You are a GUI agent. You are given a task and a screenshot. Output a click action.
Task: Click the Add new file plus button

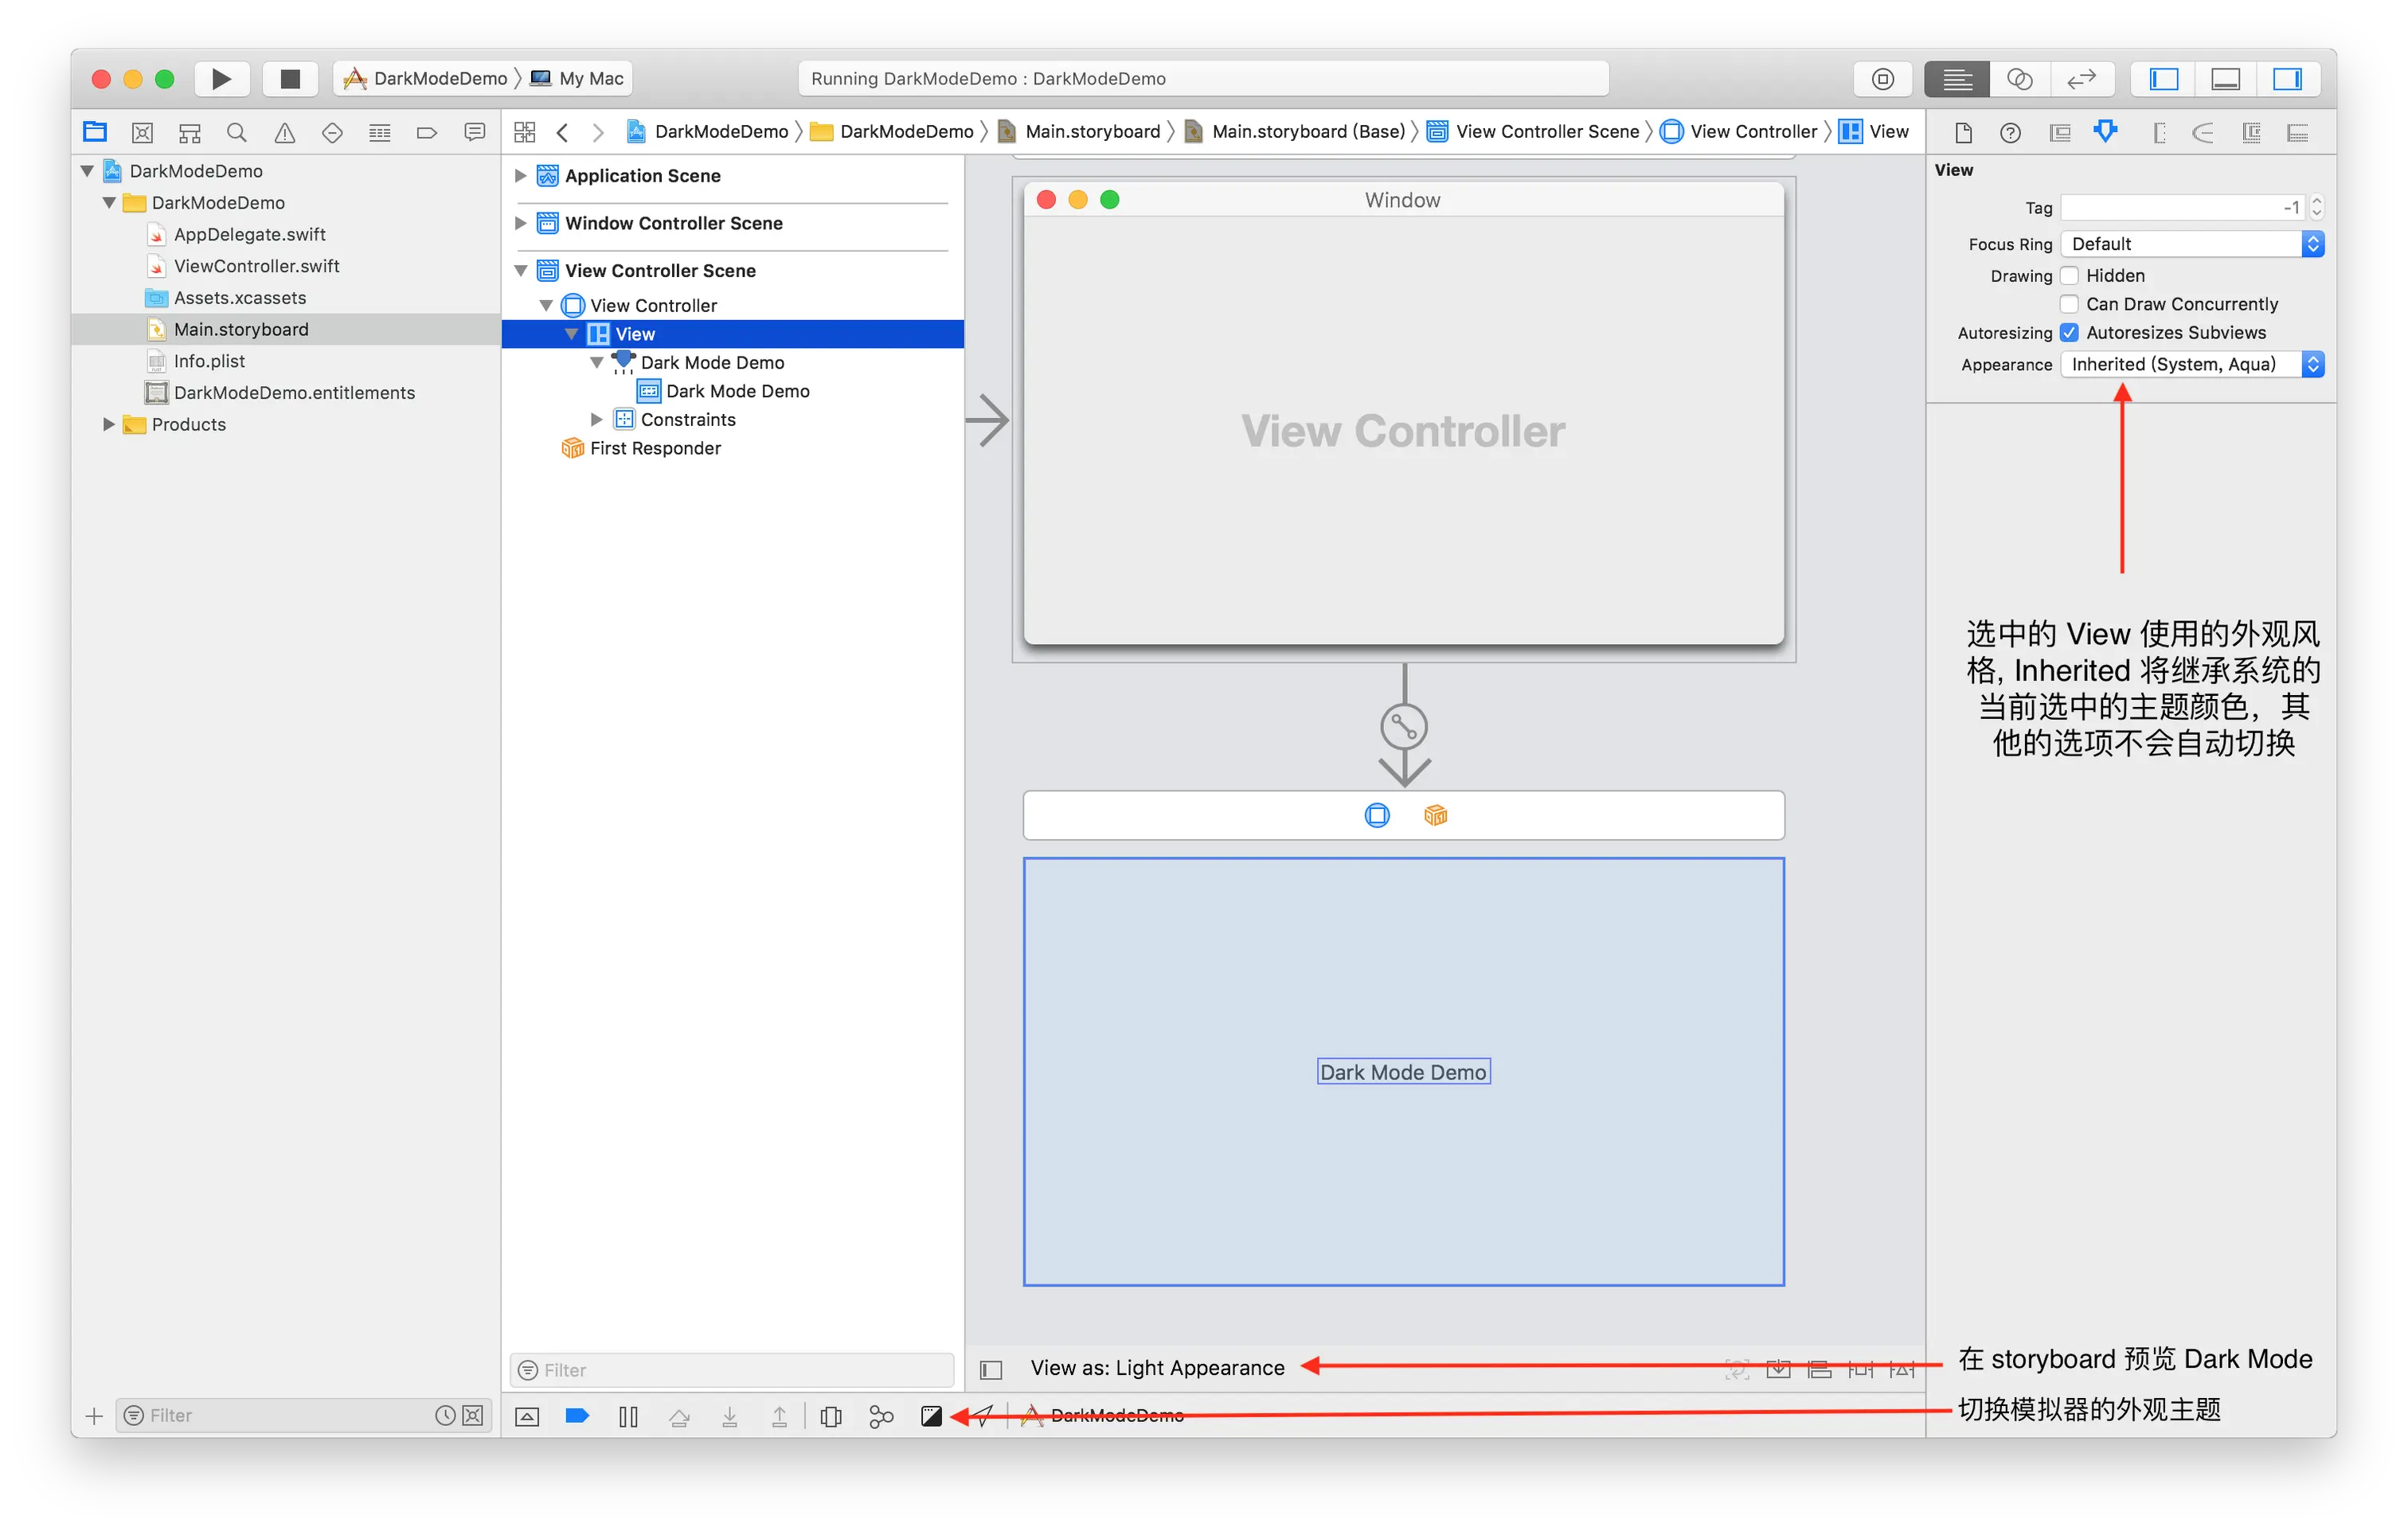coord(94,1415)
